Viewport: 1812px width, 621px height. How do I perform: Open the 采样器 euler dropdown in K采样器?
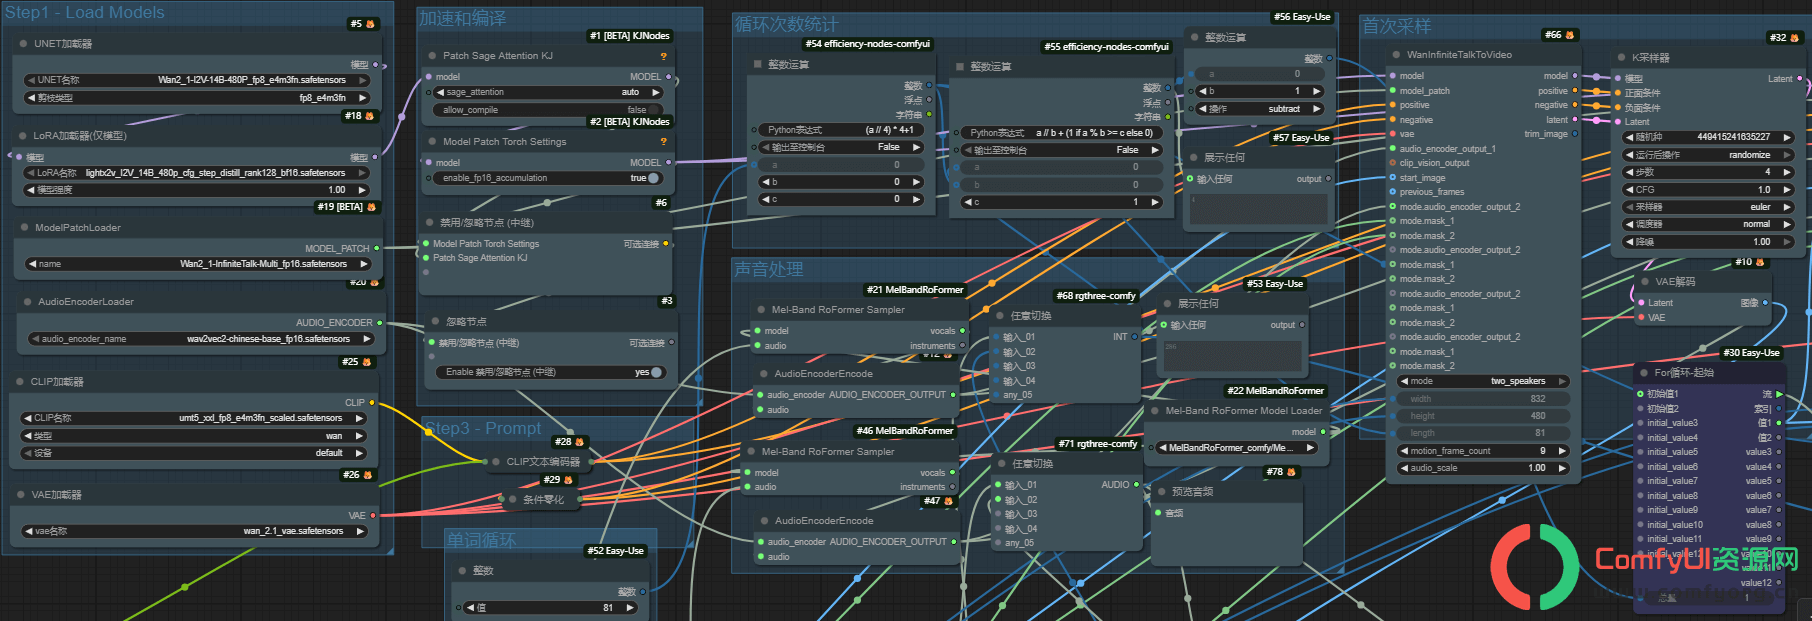(1708, 207)
